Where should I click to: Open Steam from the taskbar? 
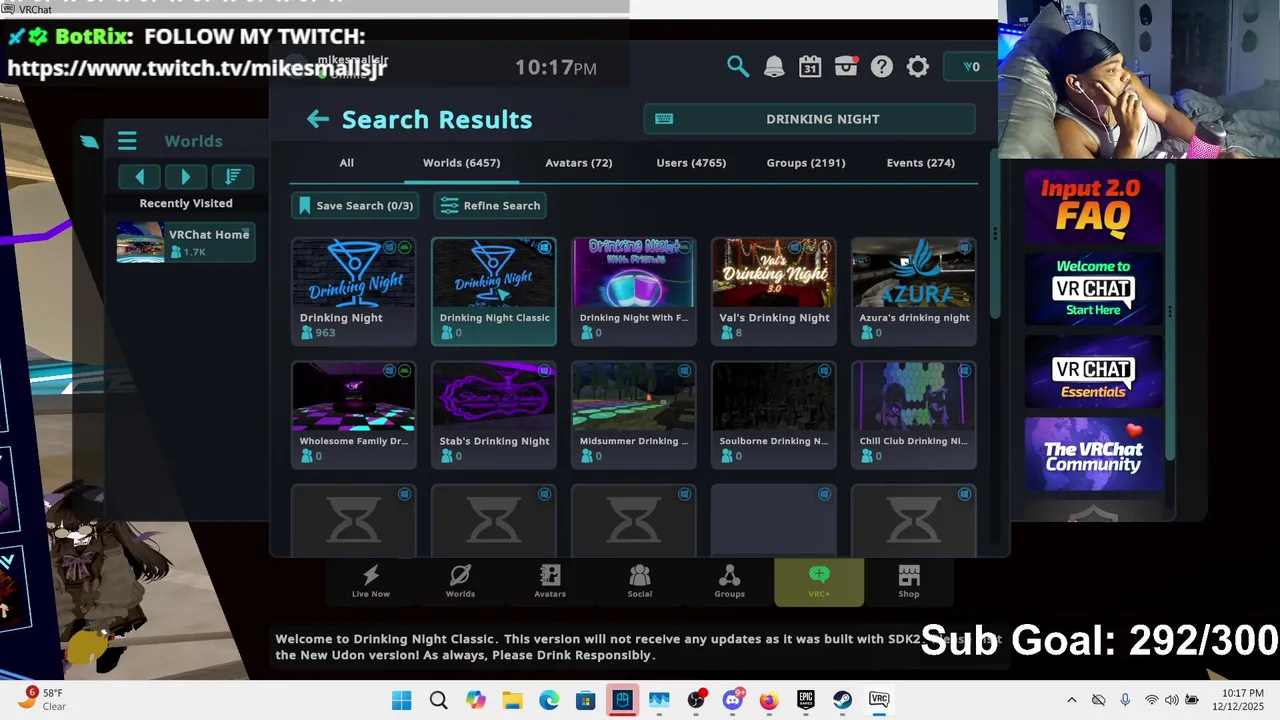click(x=843, y=700)
